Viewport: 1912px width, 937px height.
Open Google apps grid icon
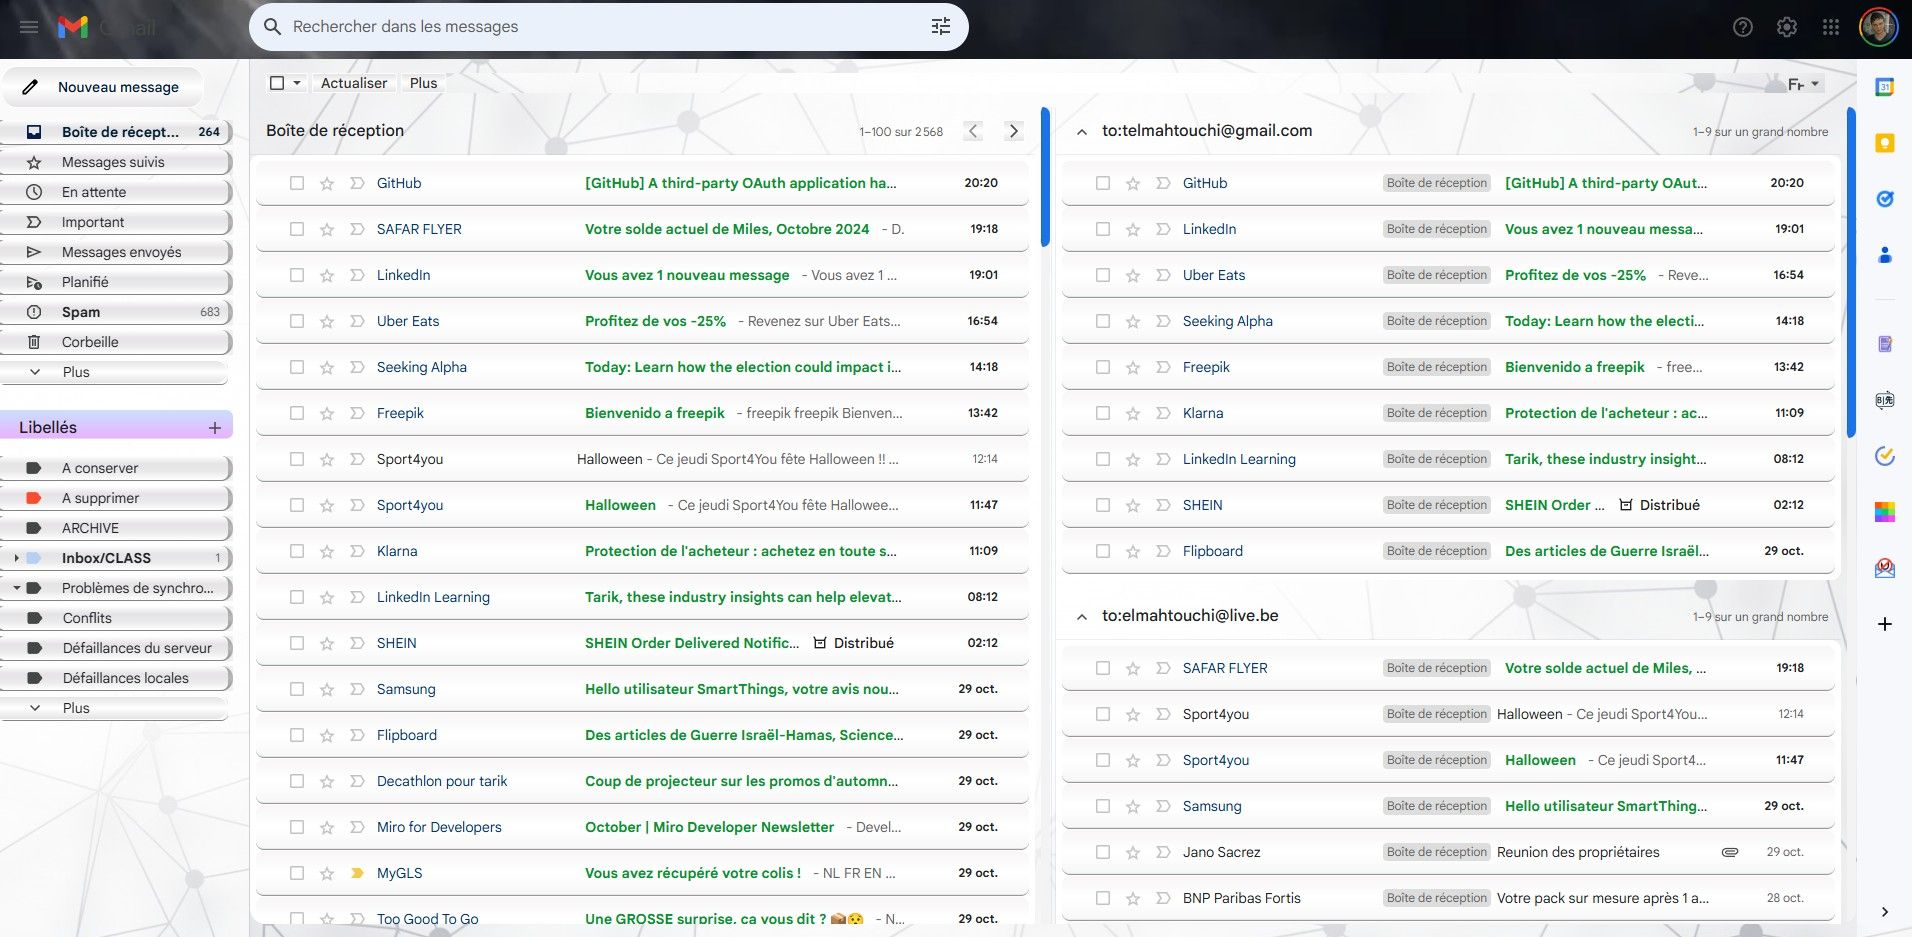click(1831, 28)
